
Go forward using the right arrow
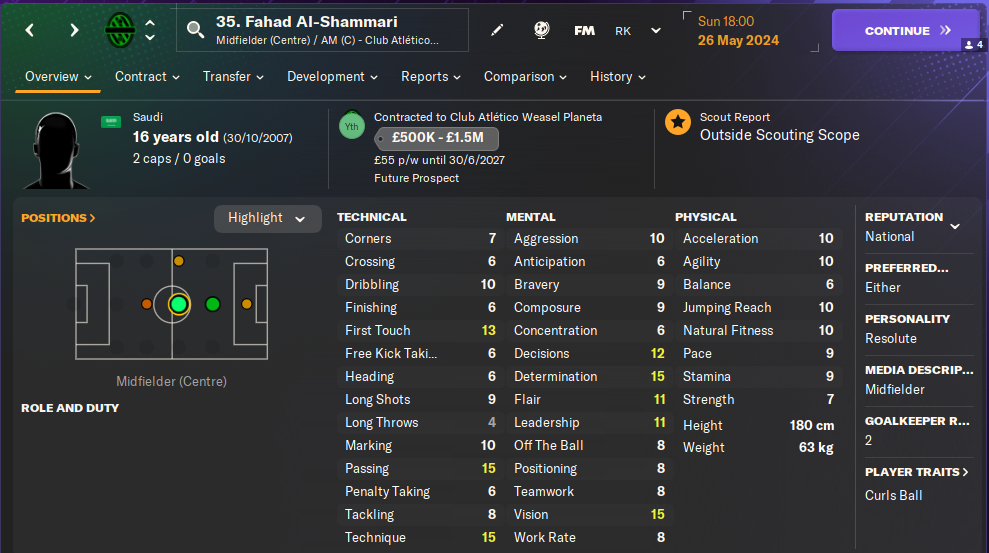click(x=74, y=30)
